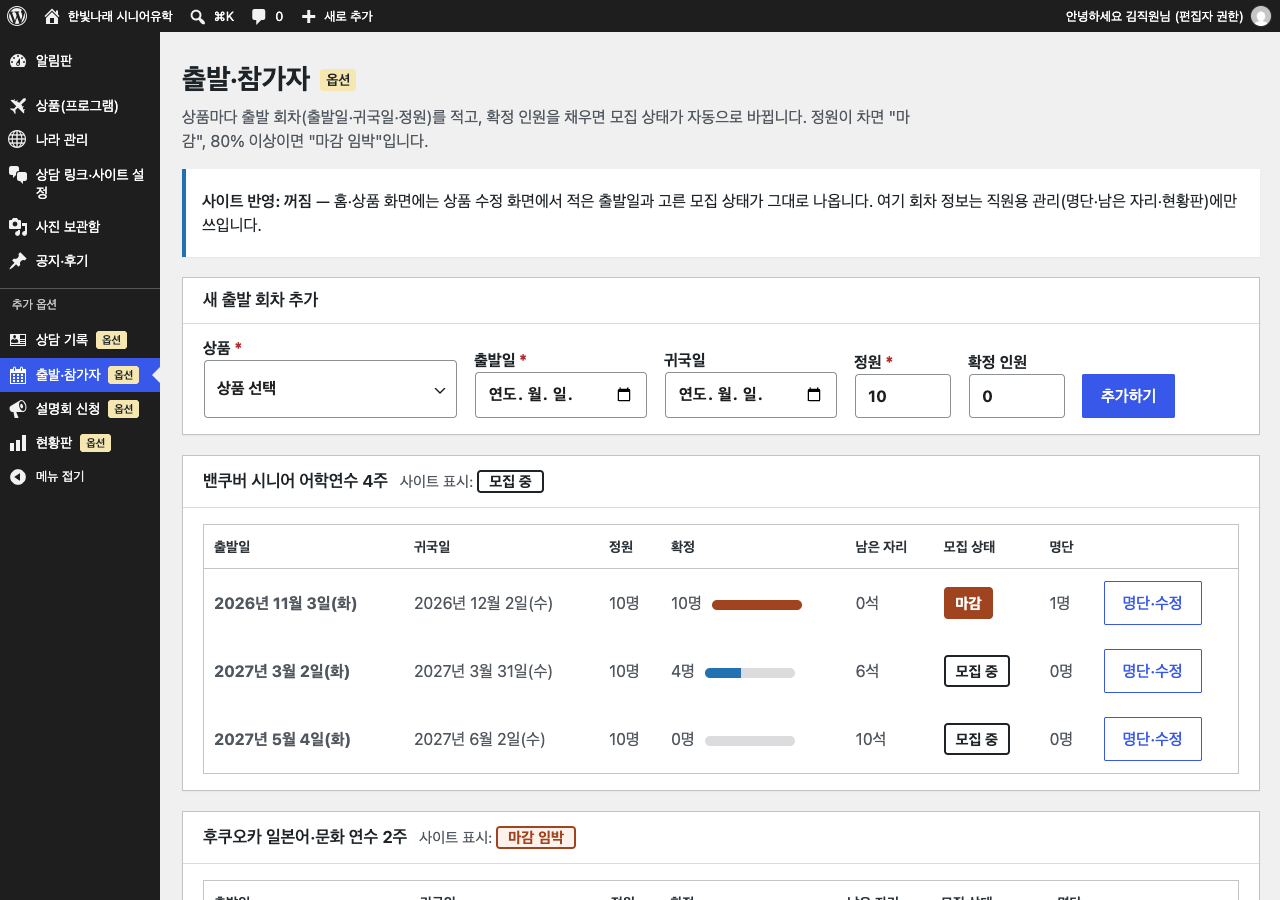Open the calendar picker in 귀국일 field

(x=814, y=395)
